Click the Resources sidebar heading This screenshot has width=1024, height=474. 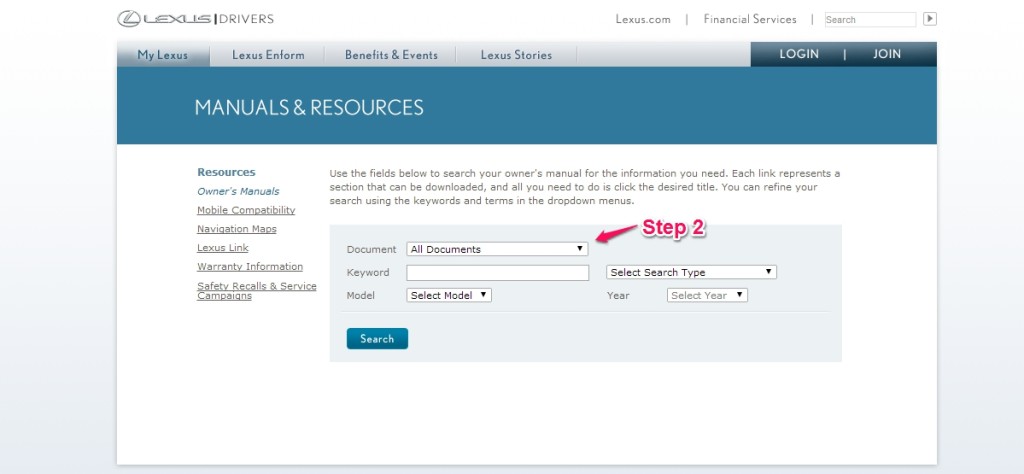pyautogui.click(x=226, y=172)
